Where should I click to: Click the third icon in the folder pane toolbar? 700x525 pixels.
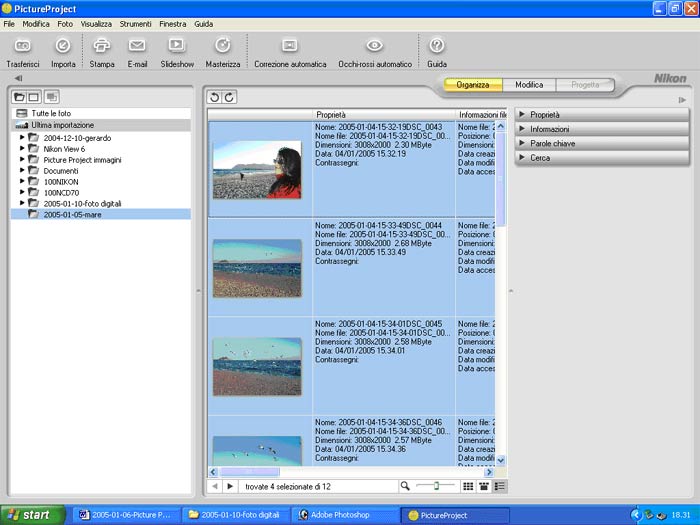click(x=52, y=96)
